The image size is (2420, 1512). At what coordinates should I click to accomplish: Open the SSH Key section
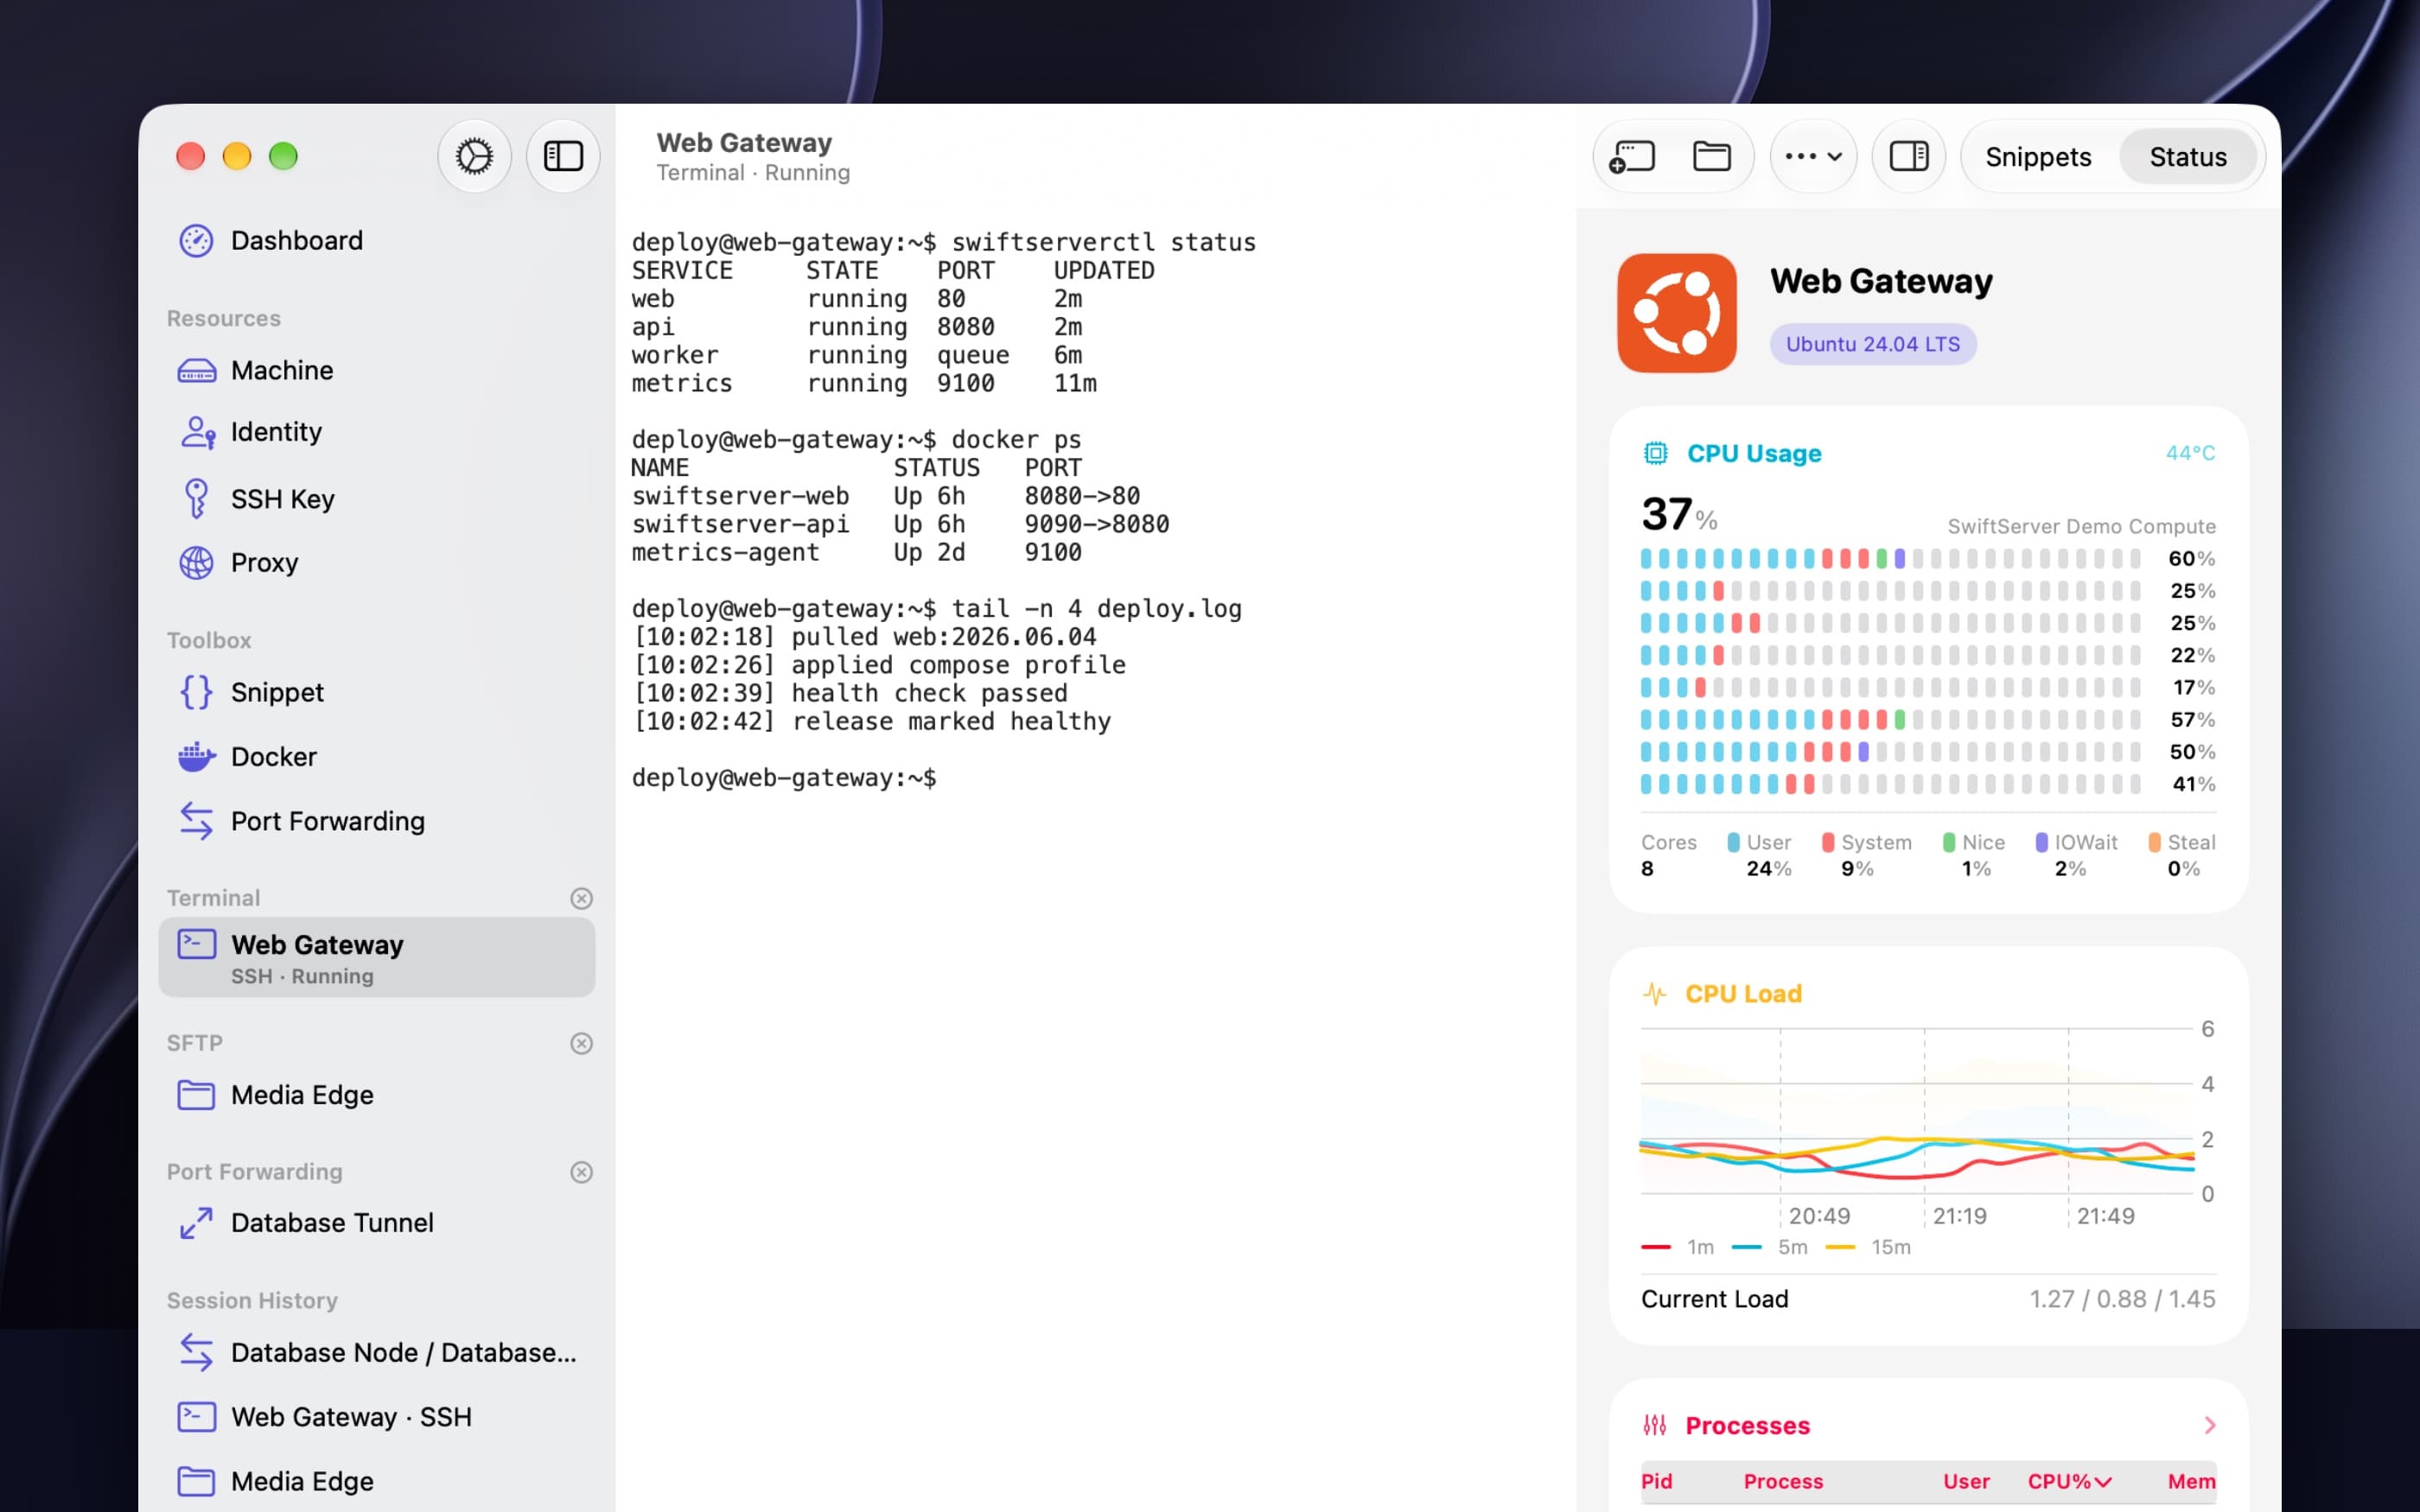[376, 498]
